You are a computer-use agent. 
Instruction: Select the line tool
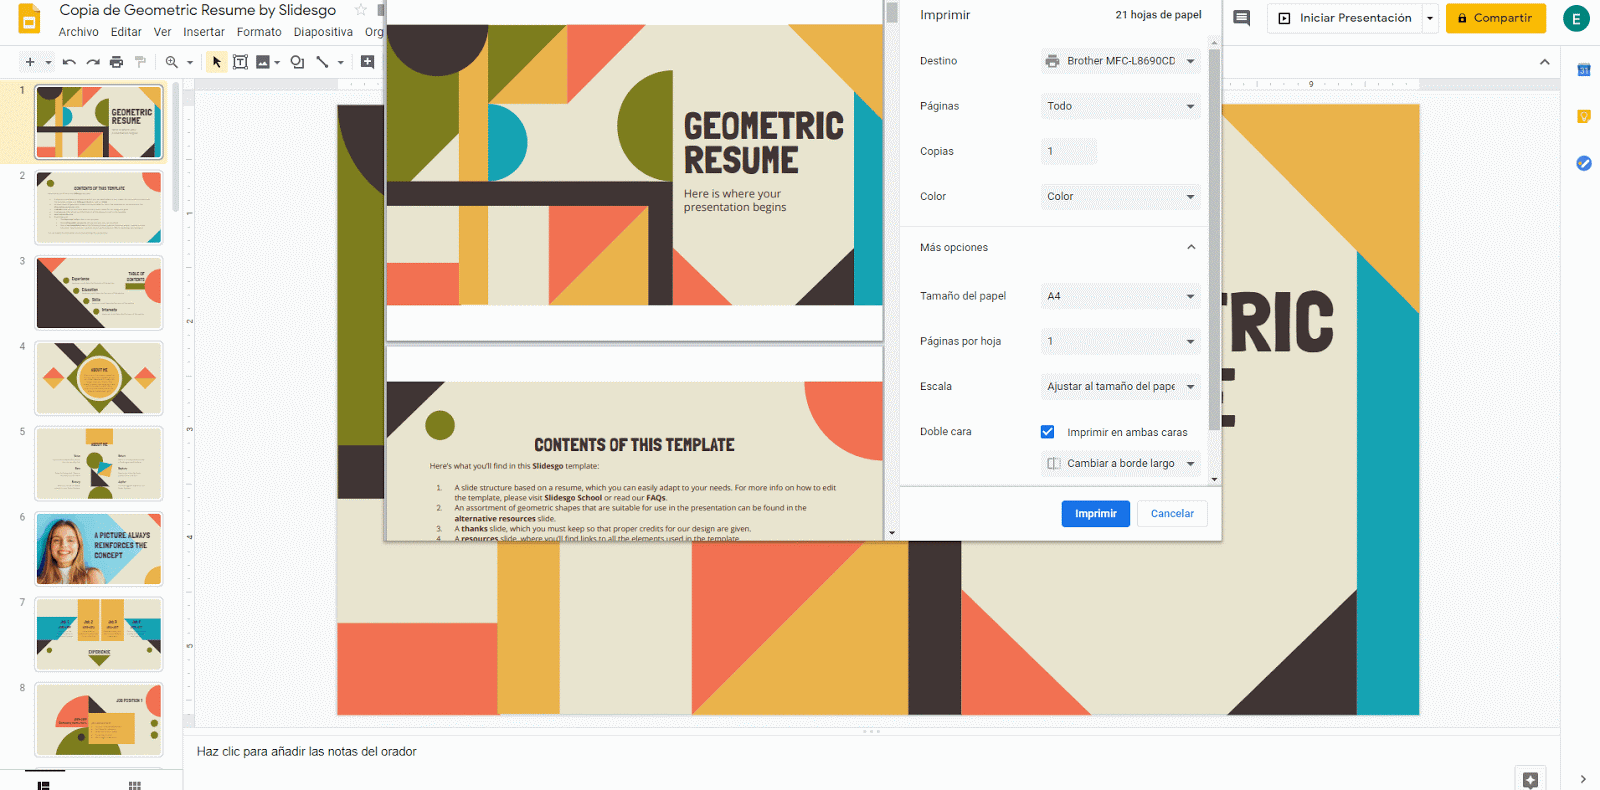pos(322,62)
